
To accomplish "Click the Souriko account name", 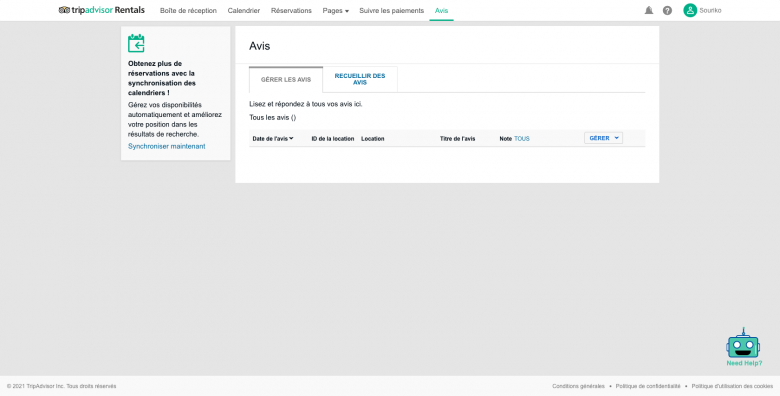I will point(710,10).
